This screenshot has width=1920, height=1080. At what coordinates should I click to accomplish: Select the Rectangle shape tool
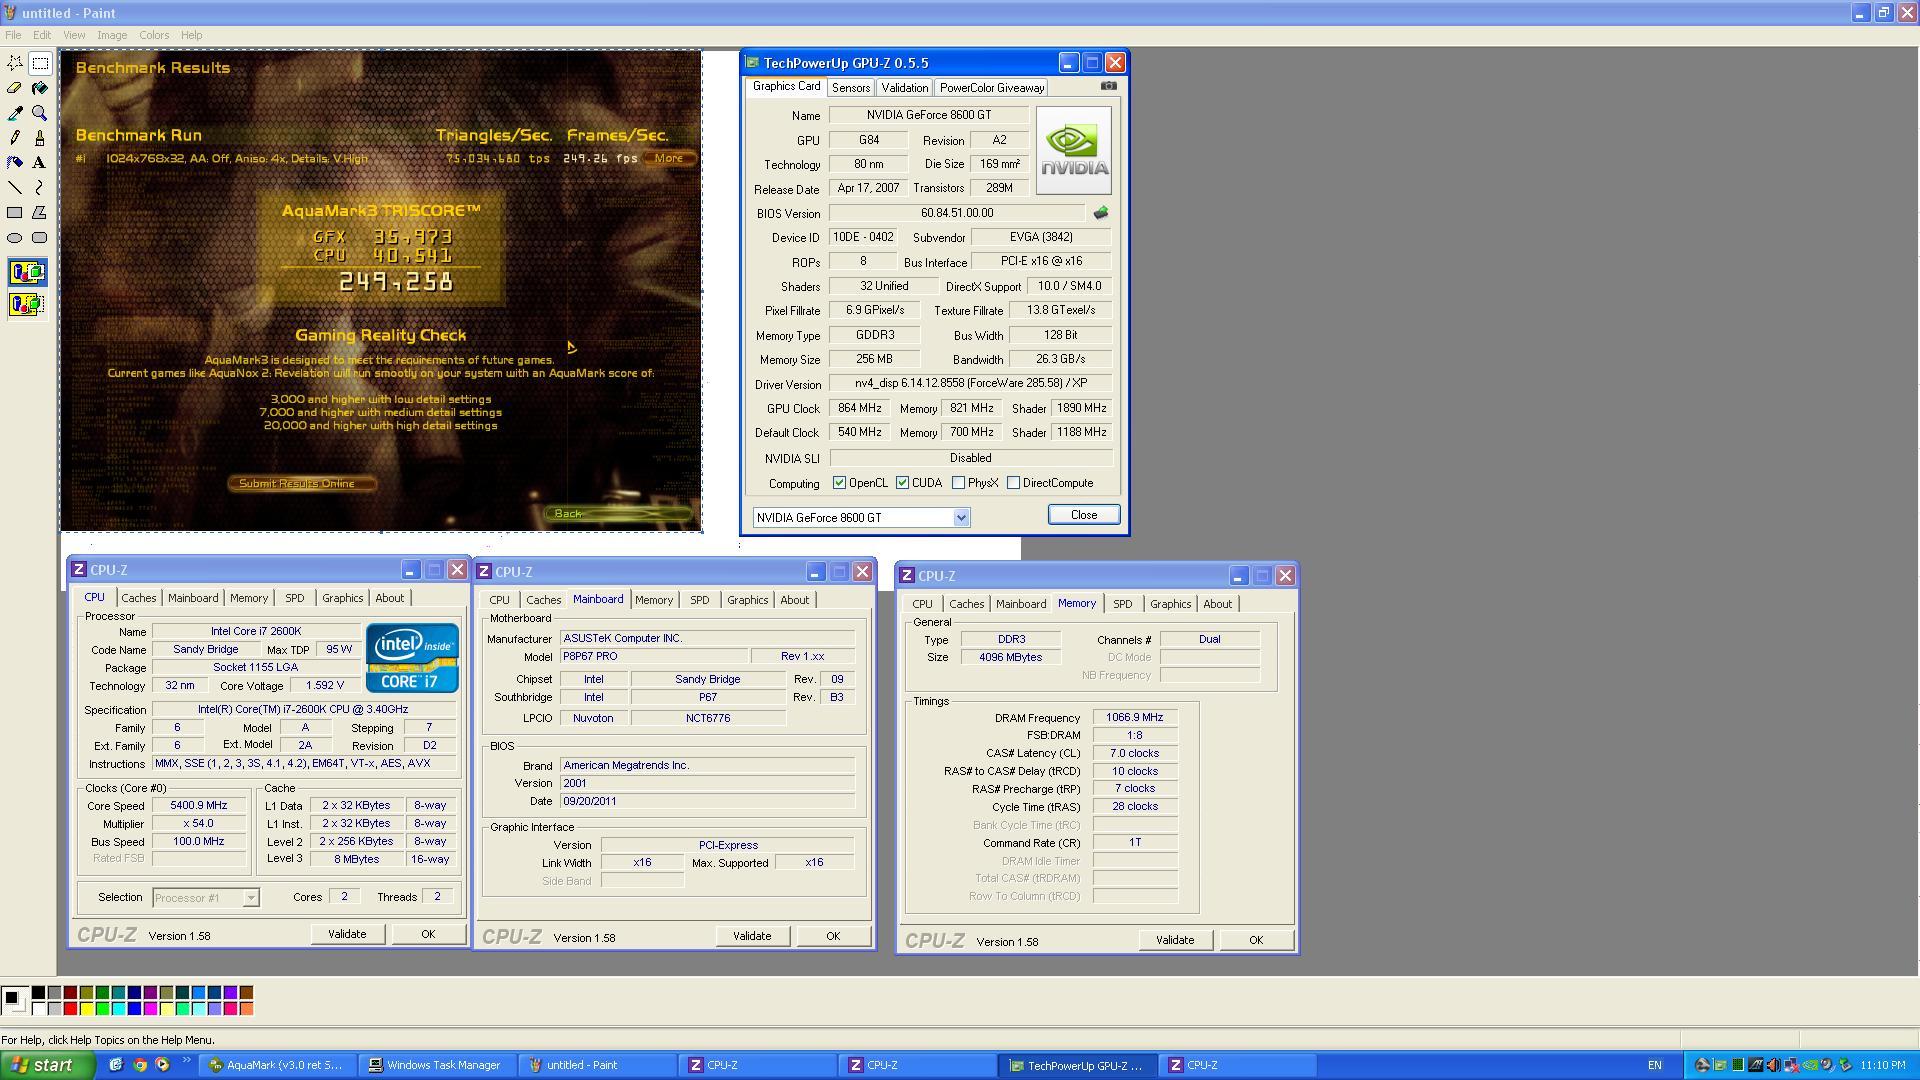click(x=15, y=213)
